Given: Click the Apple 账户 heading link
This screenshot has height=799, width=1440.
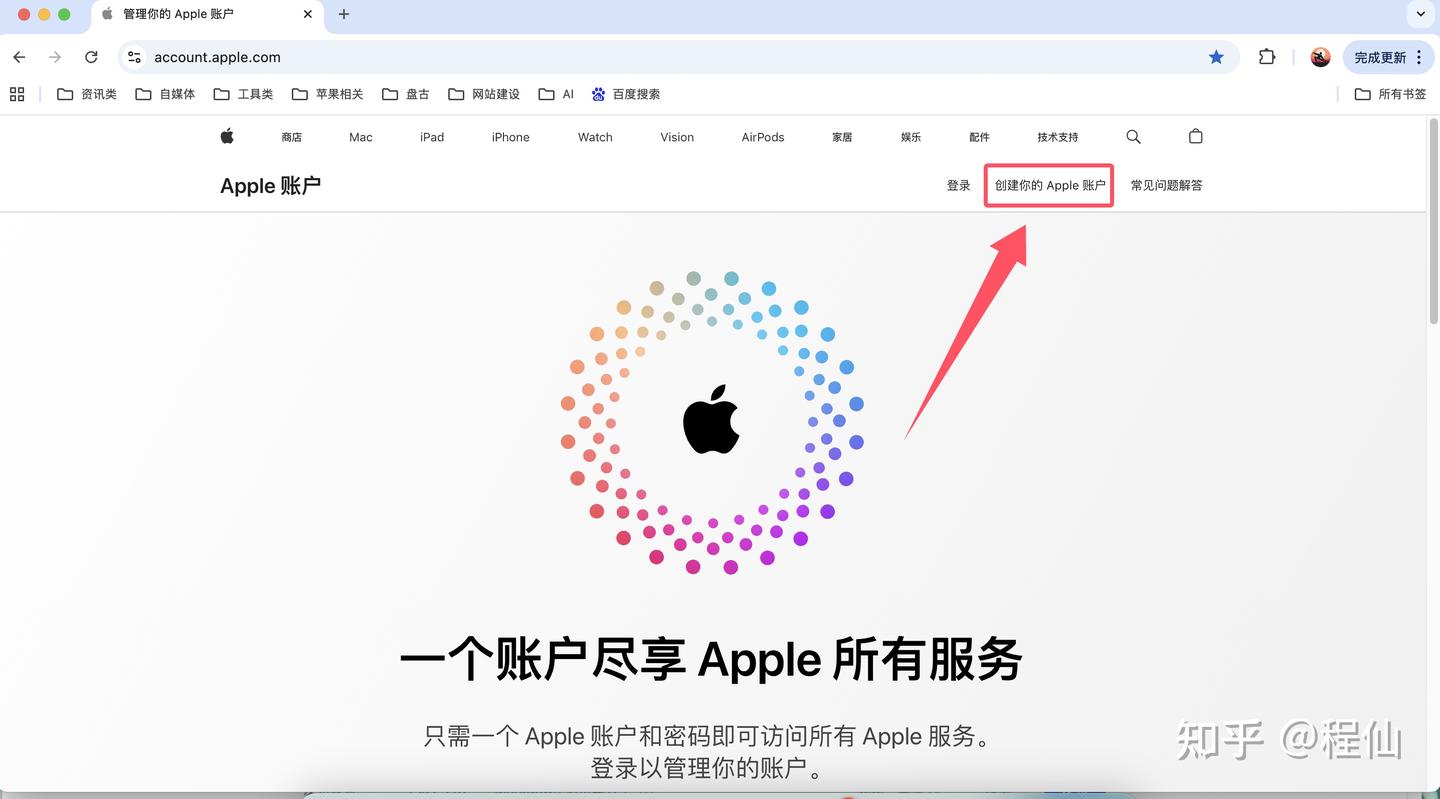Looking at the screenshot, I should [x=270, y=186].
